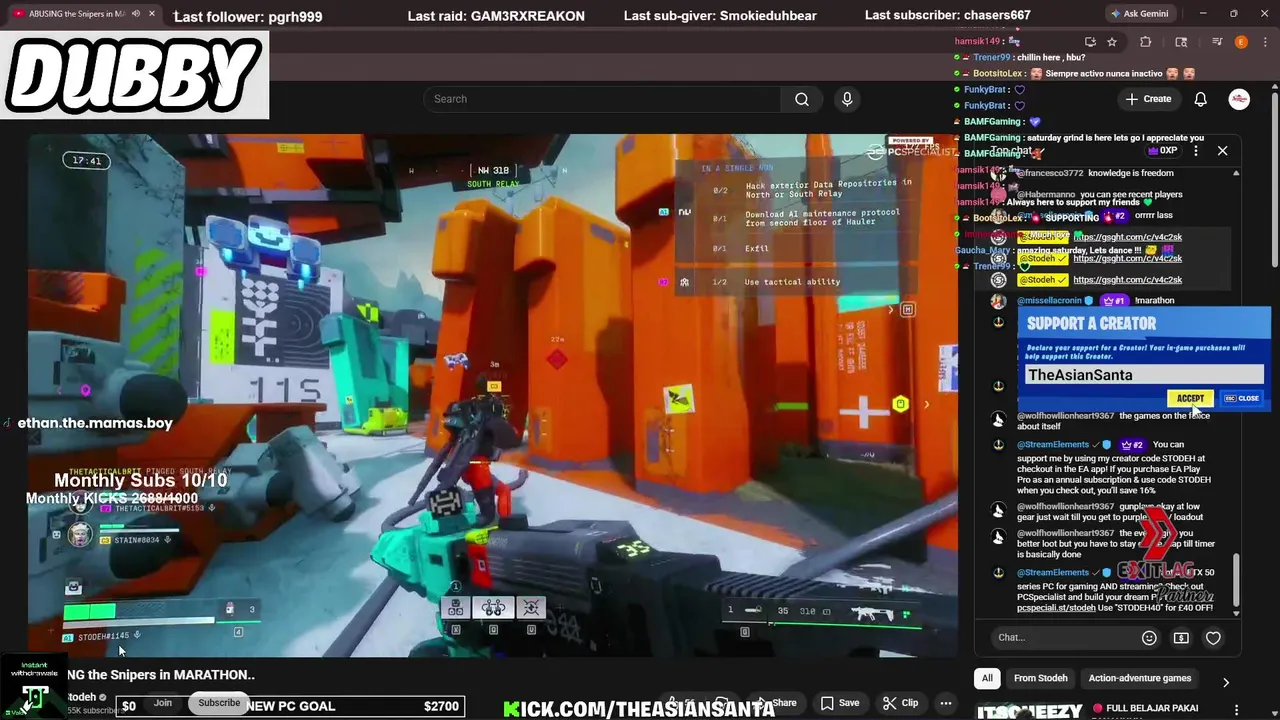Close the ABUSING the Snipers browser tab
The width and height of the screenshot is (1280, 720).
152,14
